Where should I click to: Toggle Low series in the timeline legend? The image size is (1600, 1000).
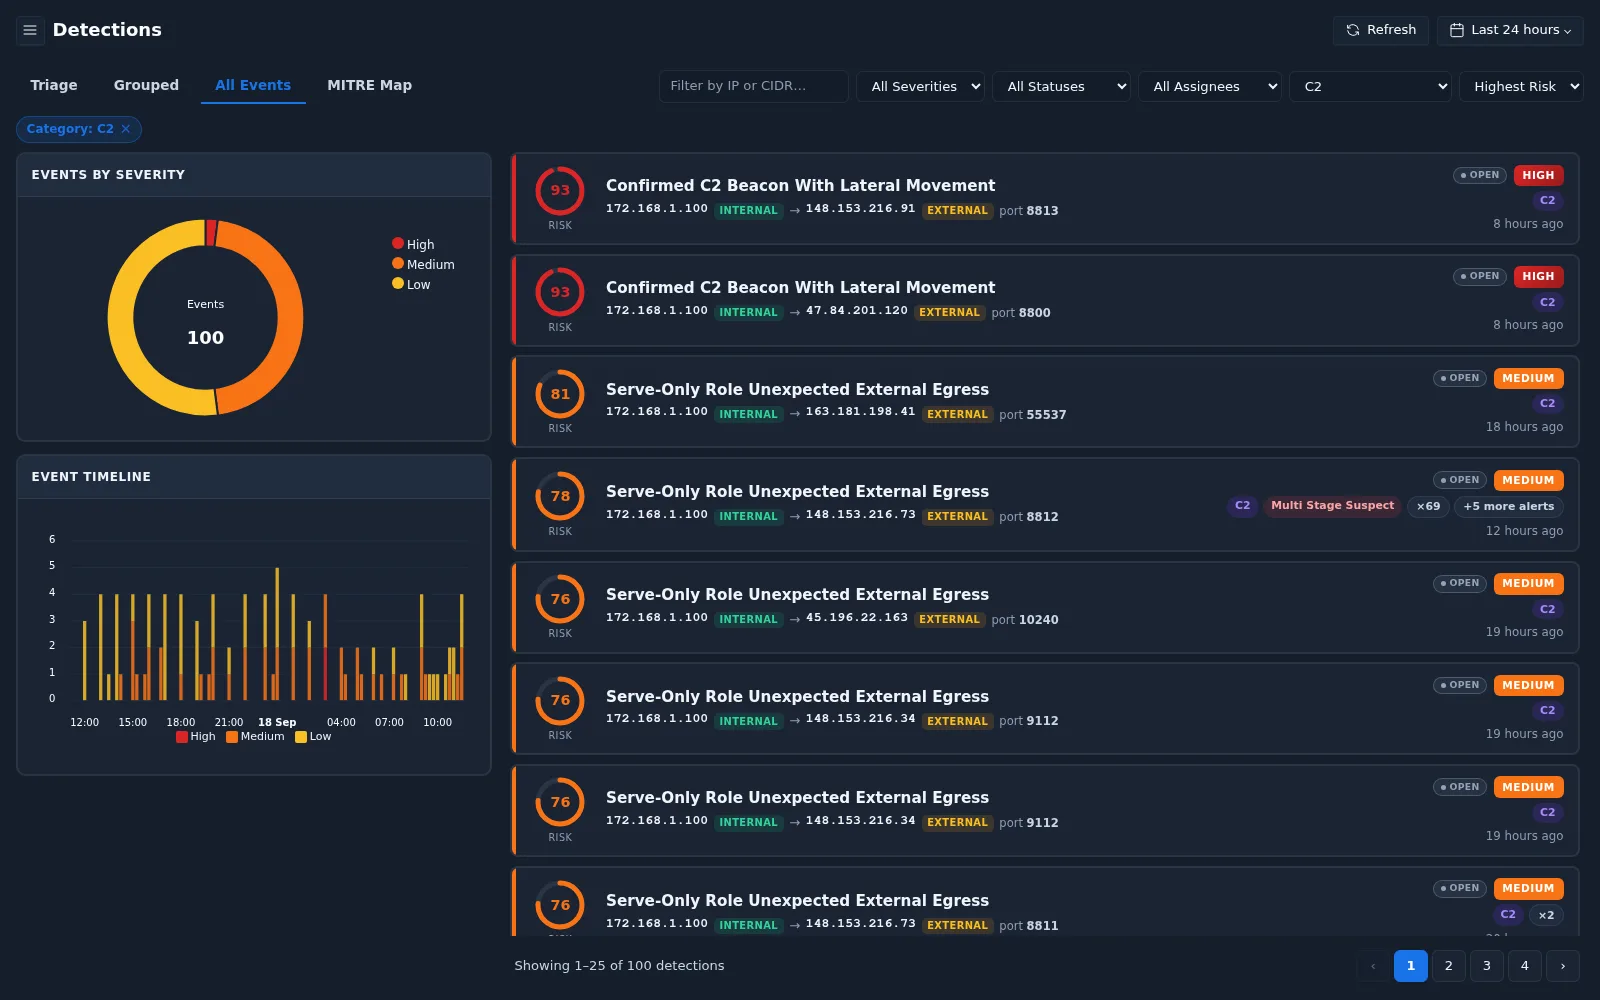[x=313, y=736]
